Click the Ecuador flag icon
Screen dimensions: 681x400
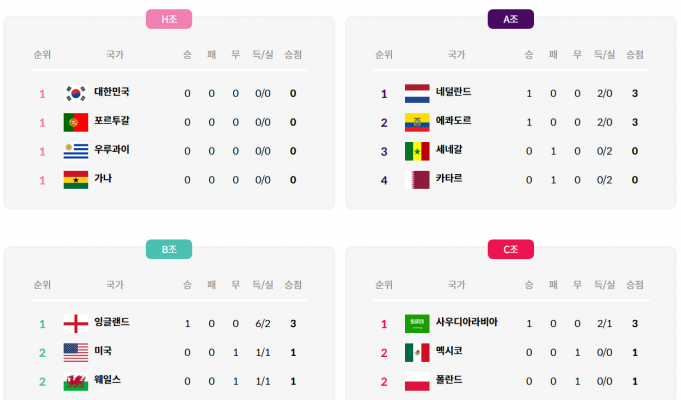pos(417,123)
